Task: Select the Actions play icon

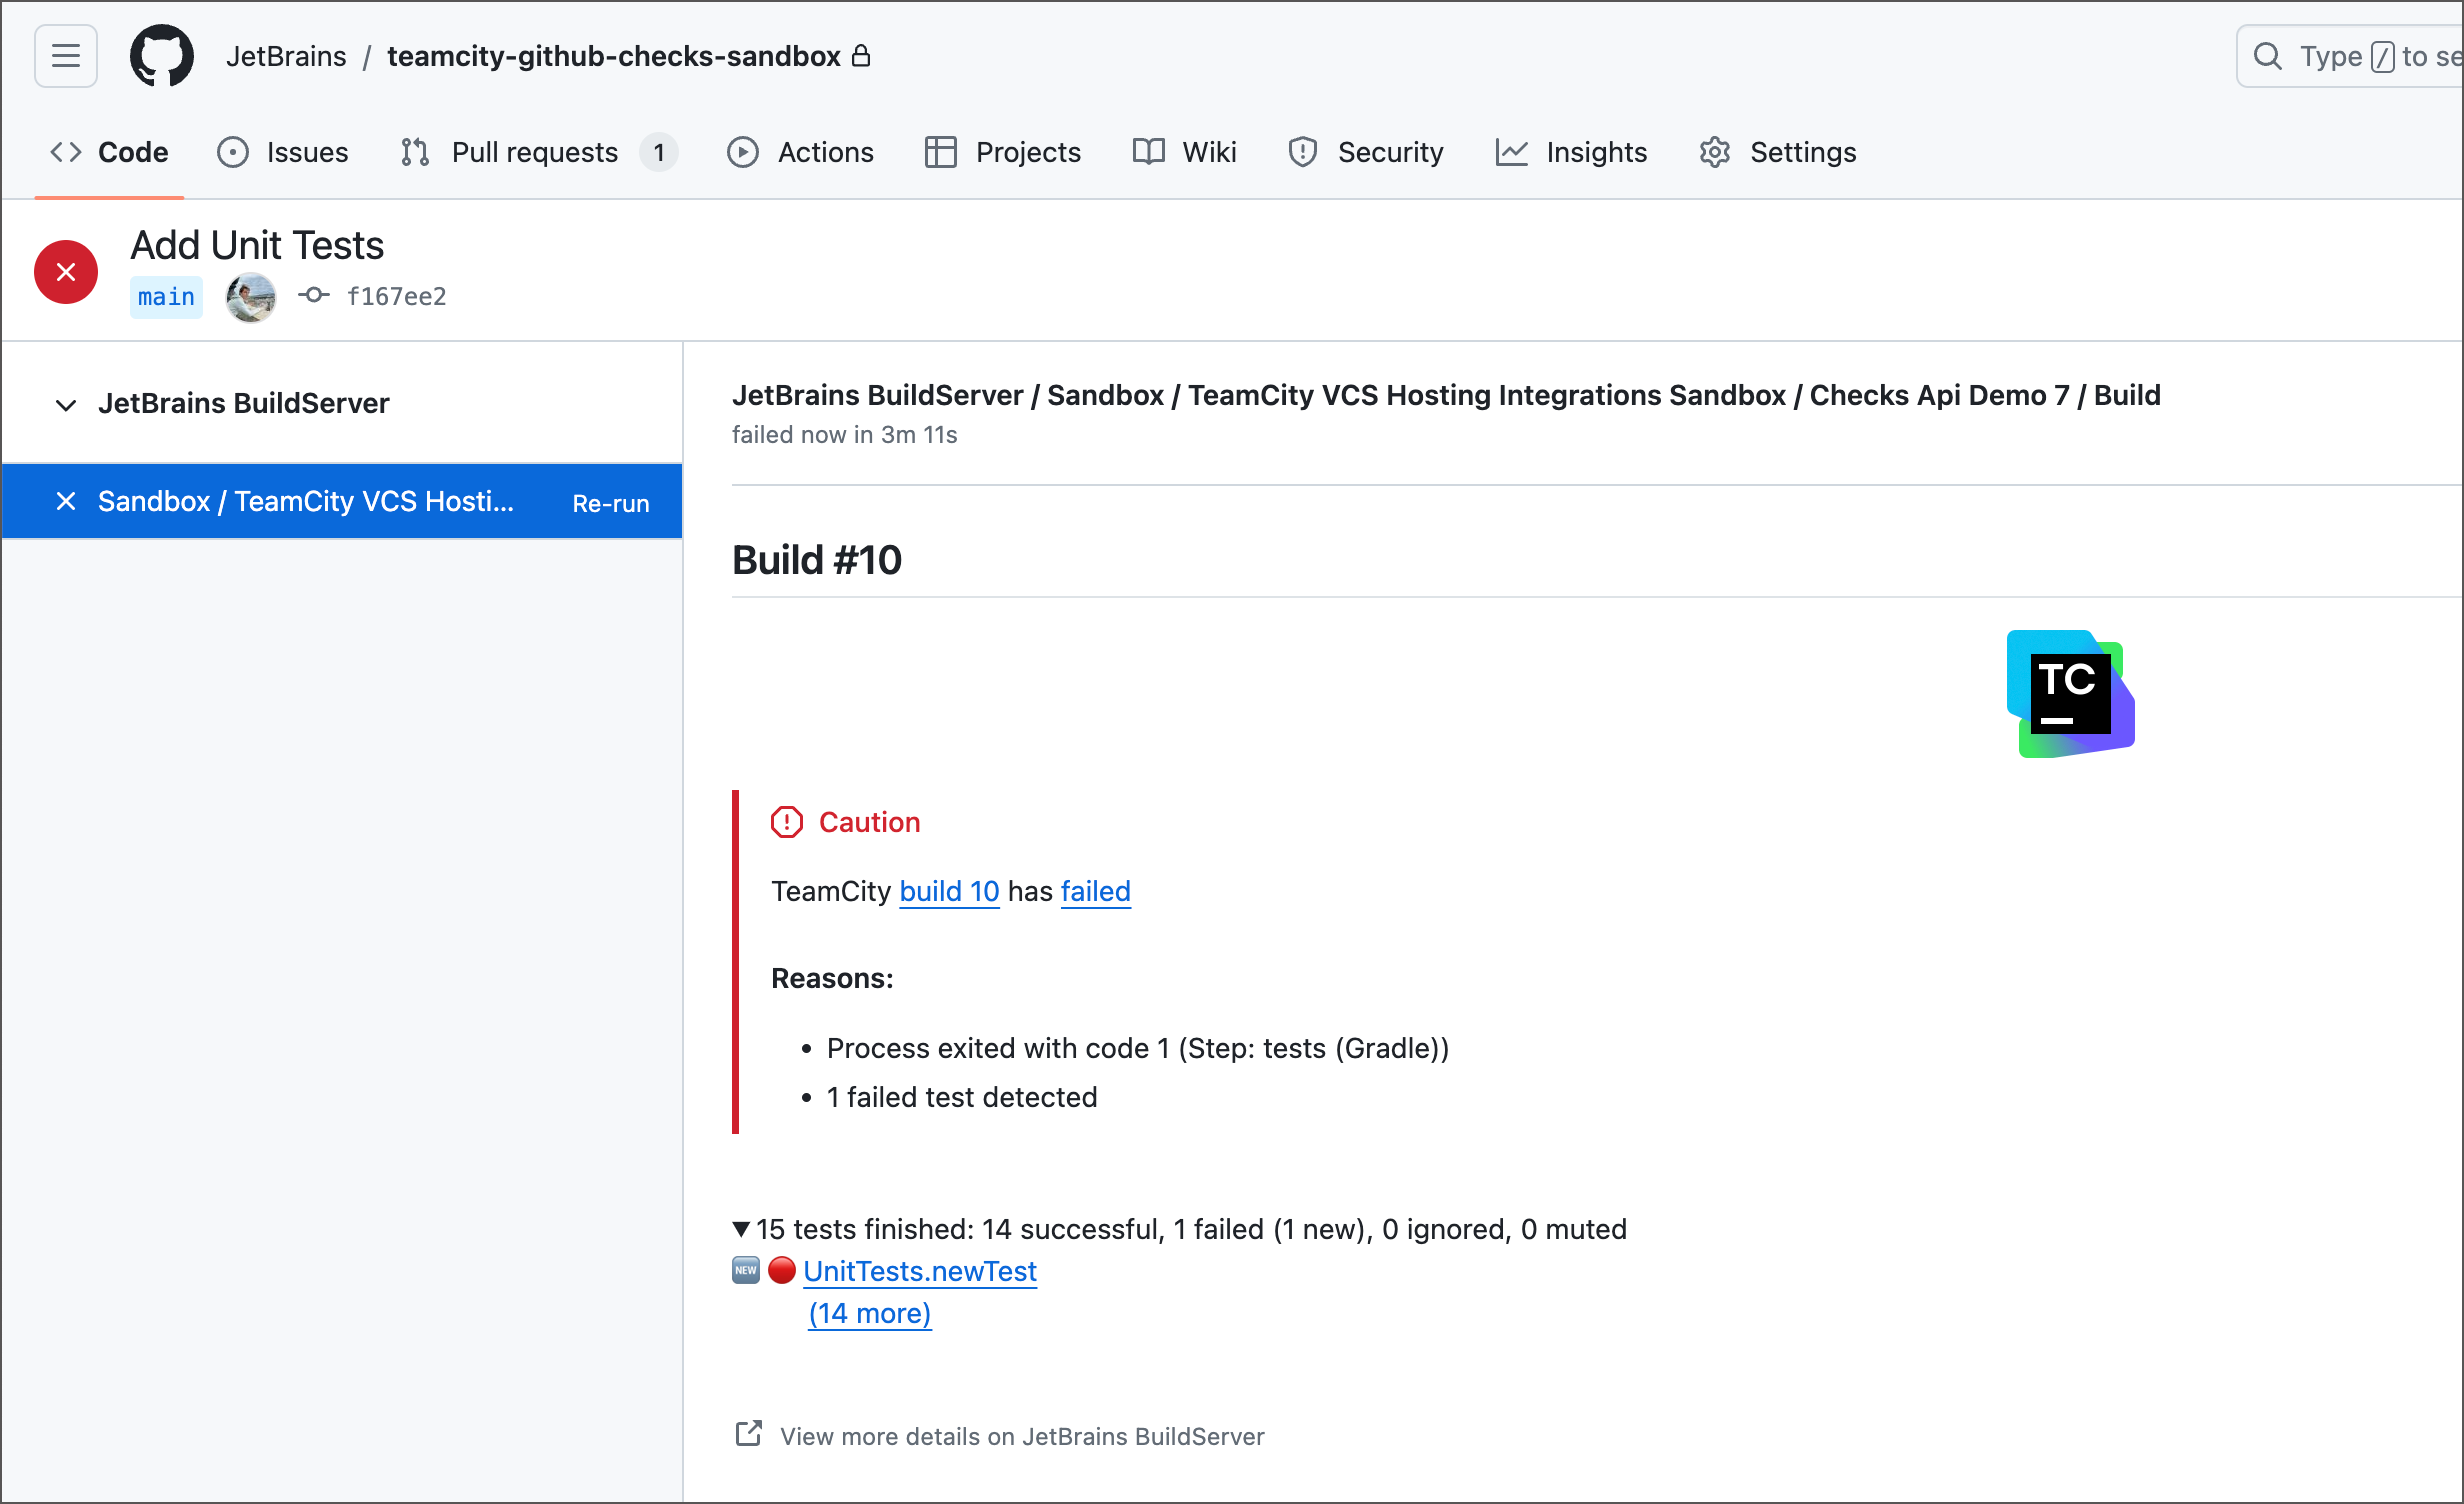Action: [742, 152]
